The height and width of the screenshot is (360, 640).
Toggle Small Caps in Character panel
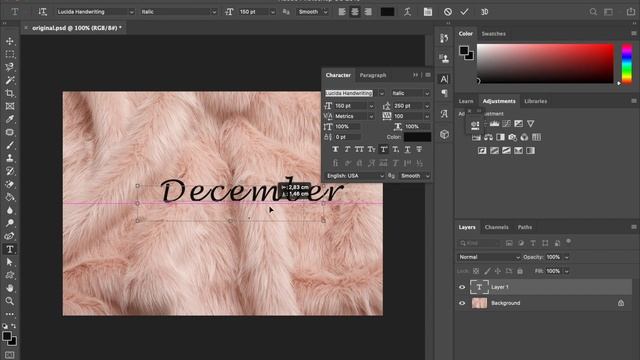tap(371, 149)
